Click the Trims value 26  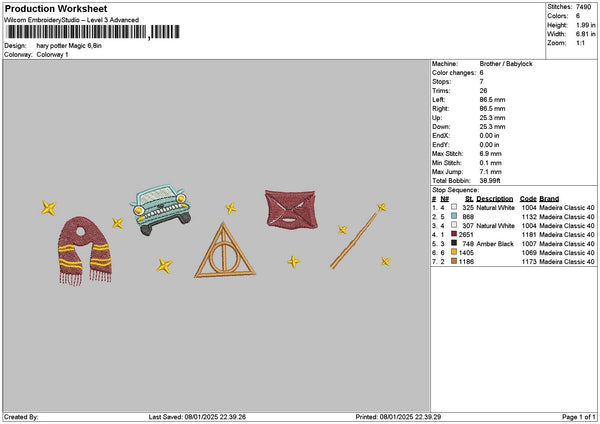click(483, 91)
